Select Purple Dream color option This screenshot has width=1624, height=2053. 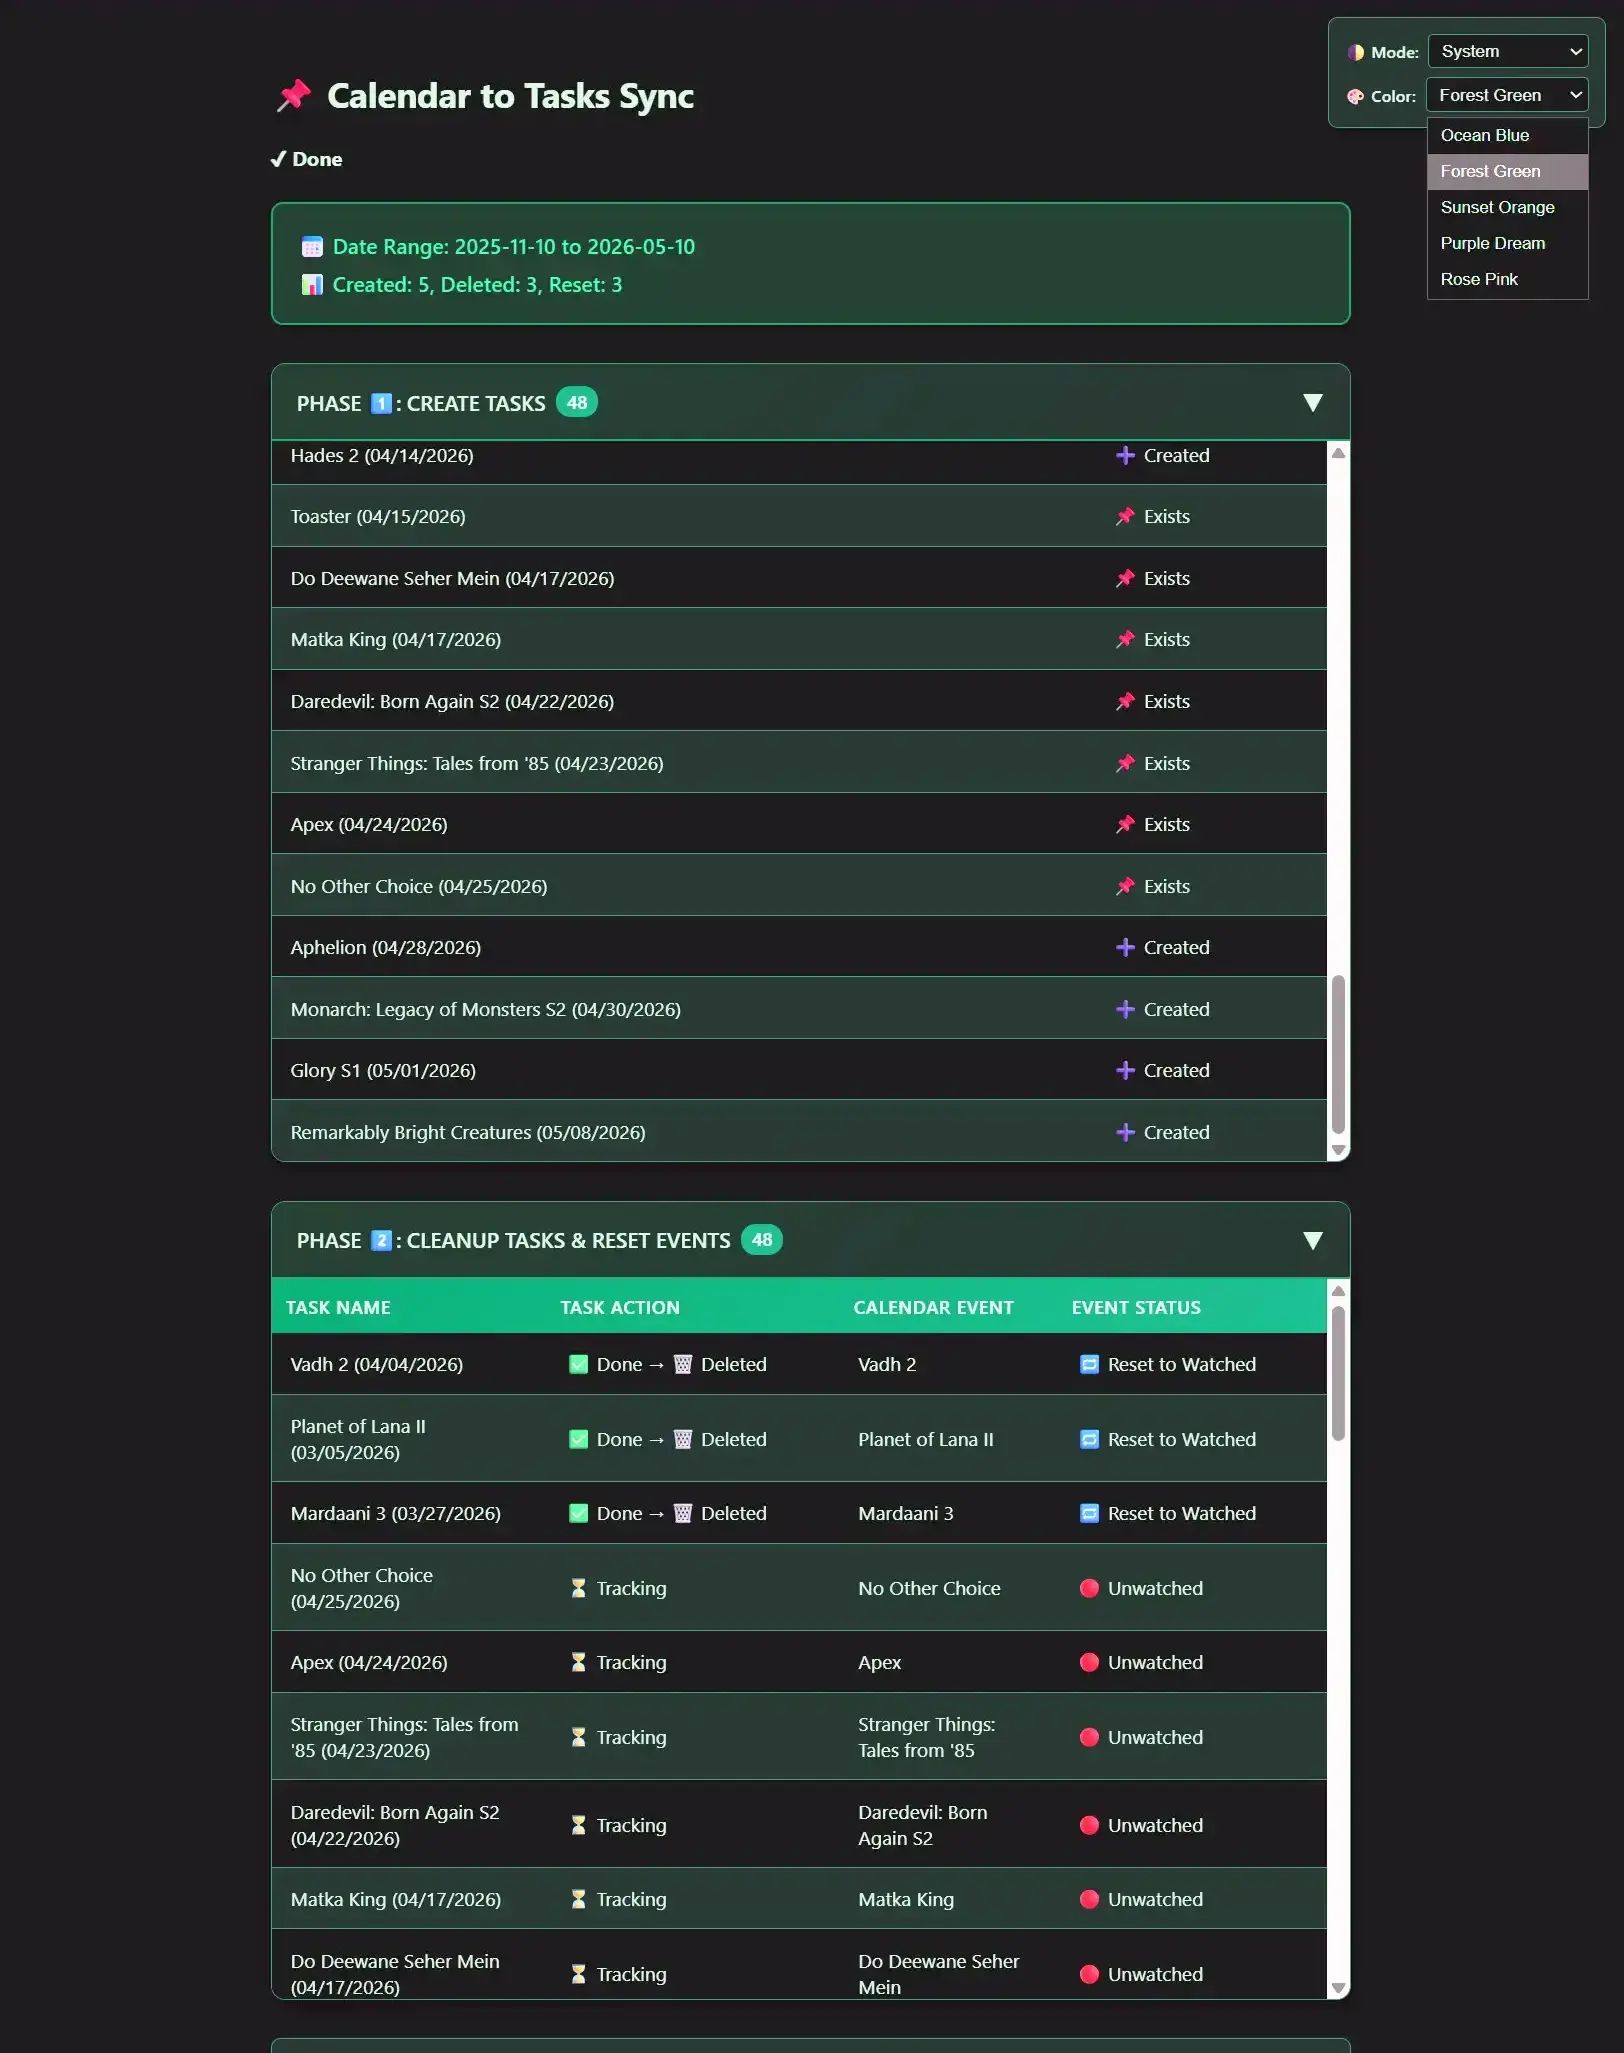(1507, 244)
